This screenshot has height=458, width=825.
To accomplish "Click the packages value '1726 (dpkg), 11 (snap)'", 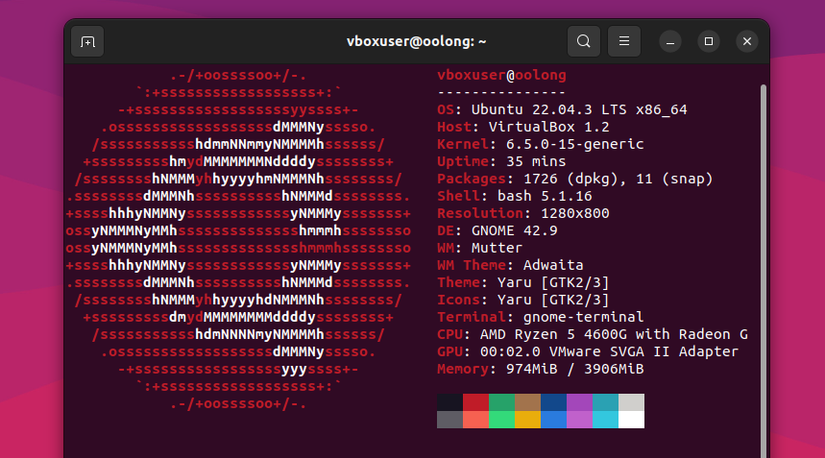I will [618, 178].
